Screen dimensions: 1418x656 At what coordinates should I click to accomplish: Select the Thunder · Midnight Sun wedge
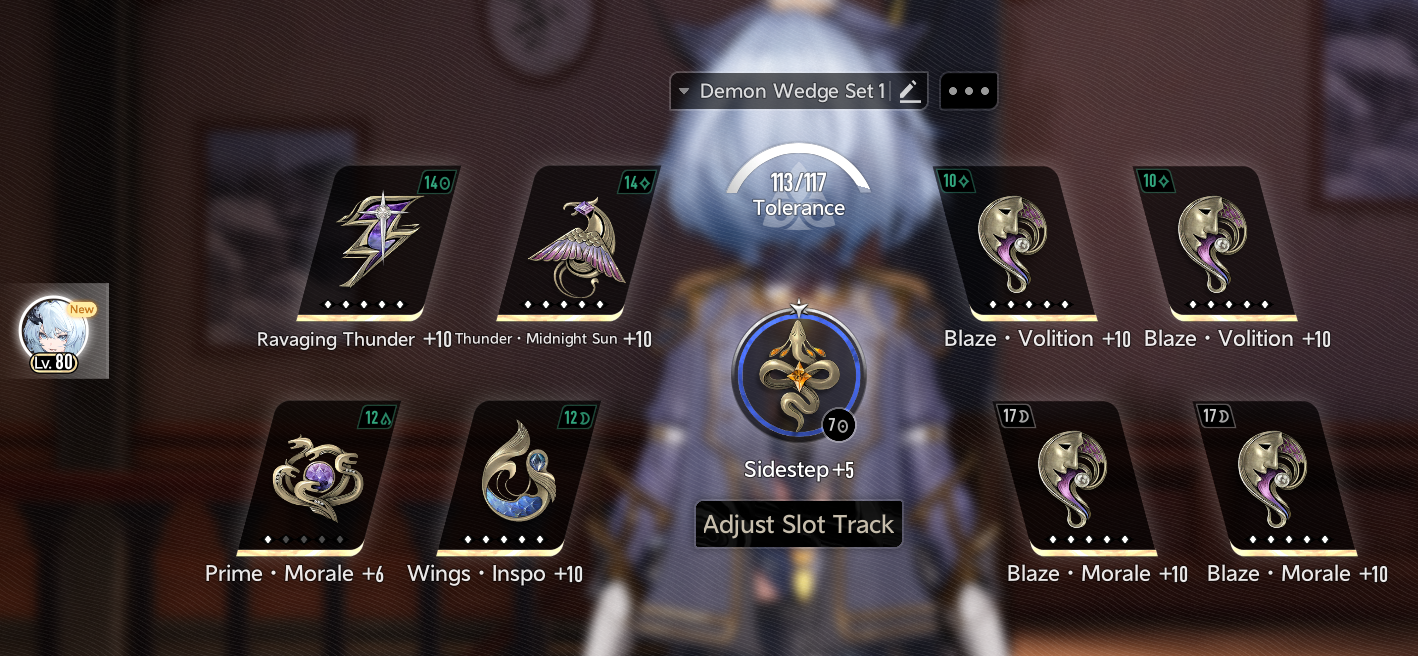pyautogui.click(x=580, y=243)
